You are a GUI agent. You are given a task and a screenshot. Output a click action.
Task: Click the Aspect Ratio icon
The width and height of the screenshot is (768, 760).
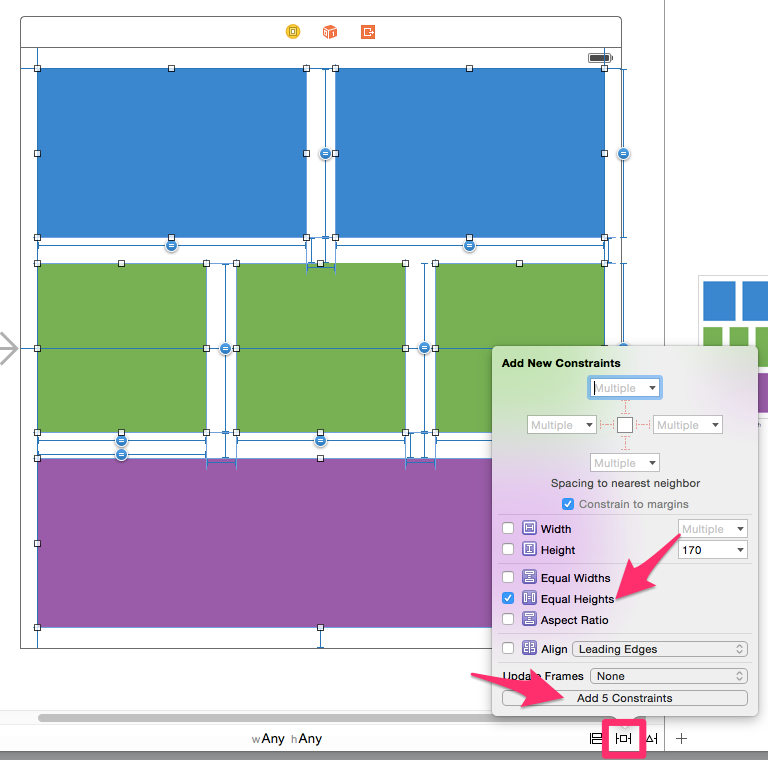coord(529,619)
